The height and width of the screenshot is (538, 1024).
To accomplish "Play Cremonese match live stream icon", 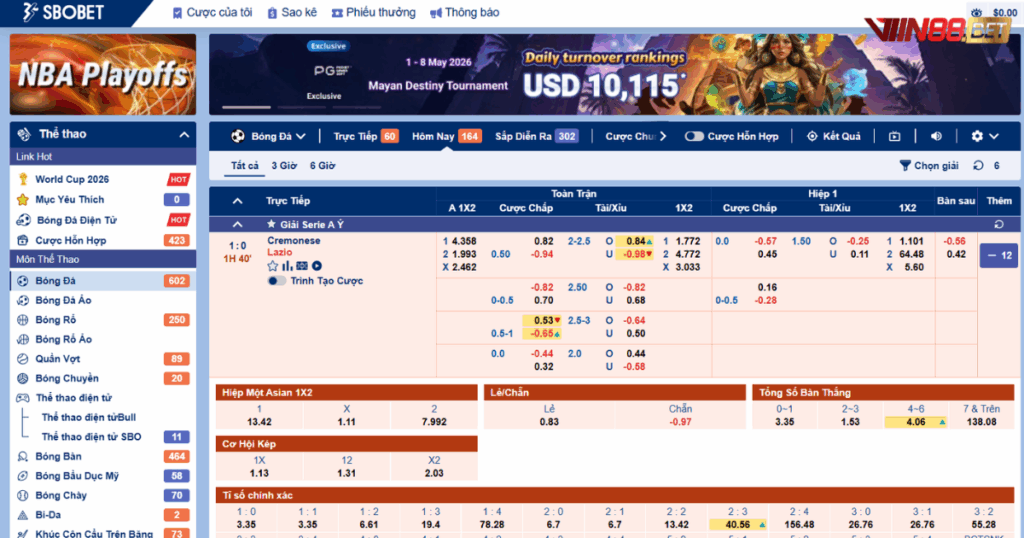I will point(317,266).
